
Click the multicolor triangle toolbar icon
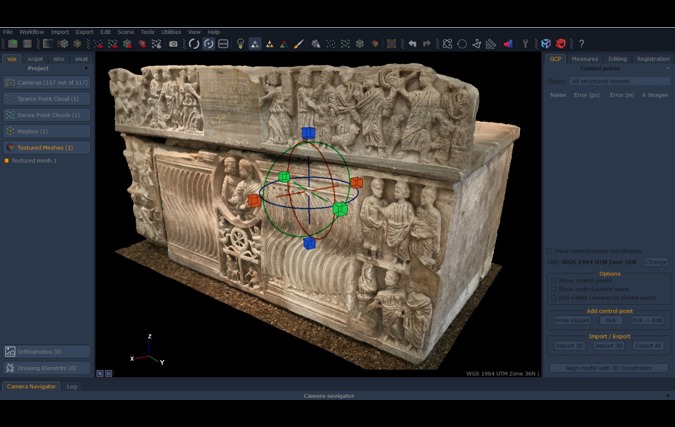[x=284, y=44]
